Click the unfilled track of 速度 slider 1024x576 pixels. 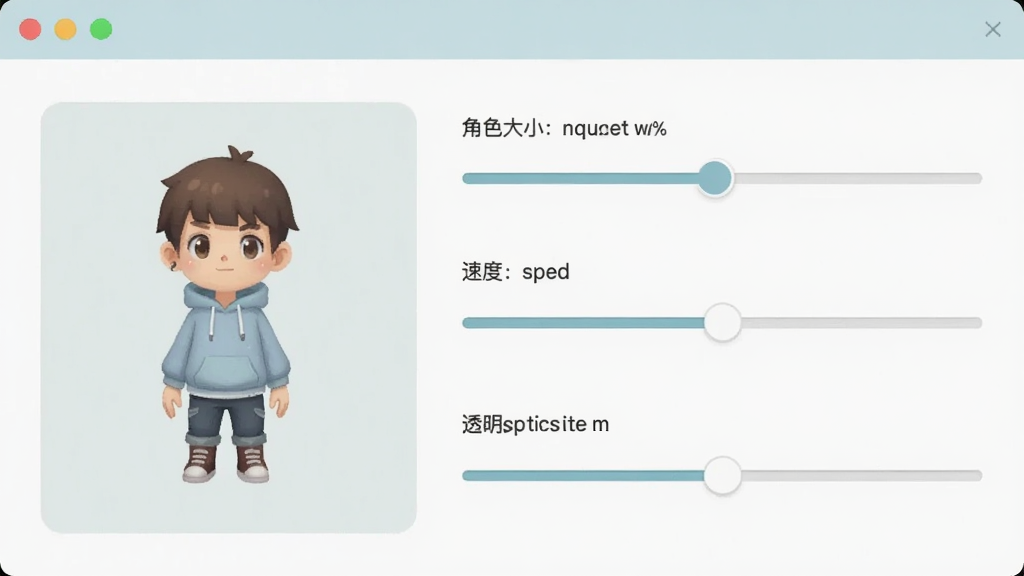pos(861,323)
